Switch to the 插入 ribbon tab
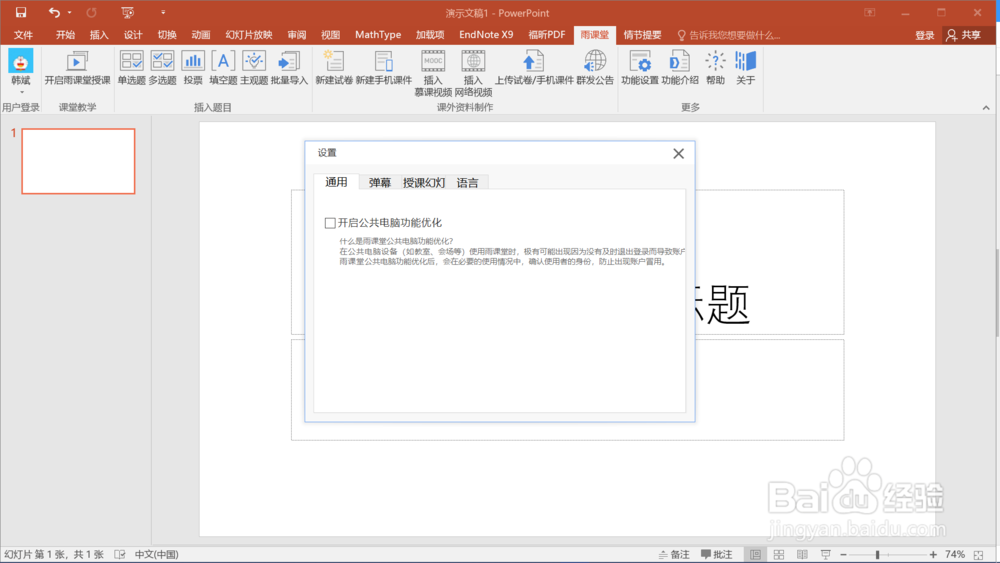Viewport: 1000px width, 563px height. point(99,35)
